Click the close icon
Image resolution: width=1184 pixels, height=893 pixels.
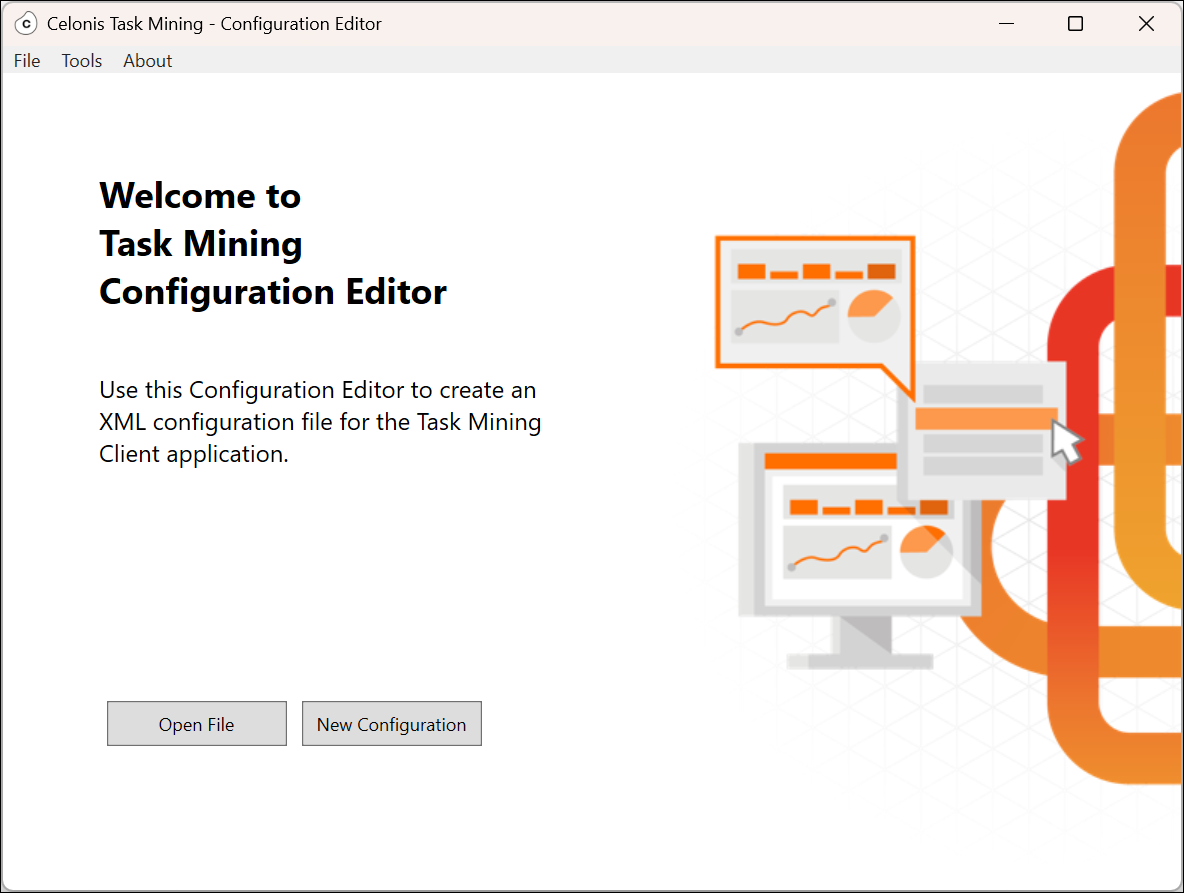[1146, 23]
